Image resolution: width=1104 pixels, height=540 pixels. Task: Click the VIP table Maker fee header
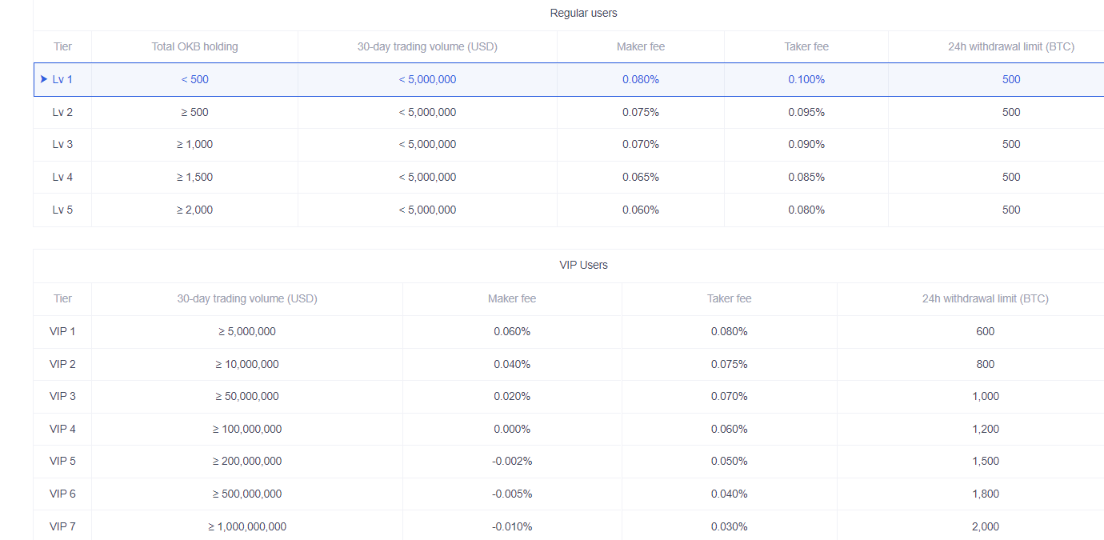click(x=512, y=299)
